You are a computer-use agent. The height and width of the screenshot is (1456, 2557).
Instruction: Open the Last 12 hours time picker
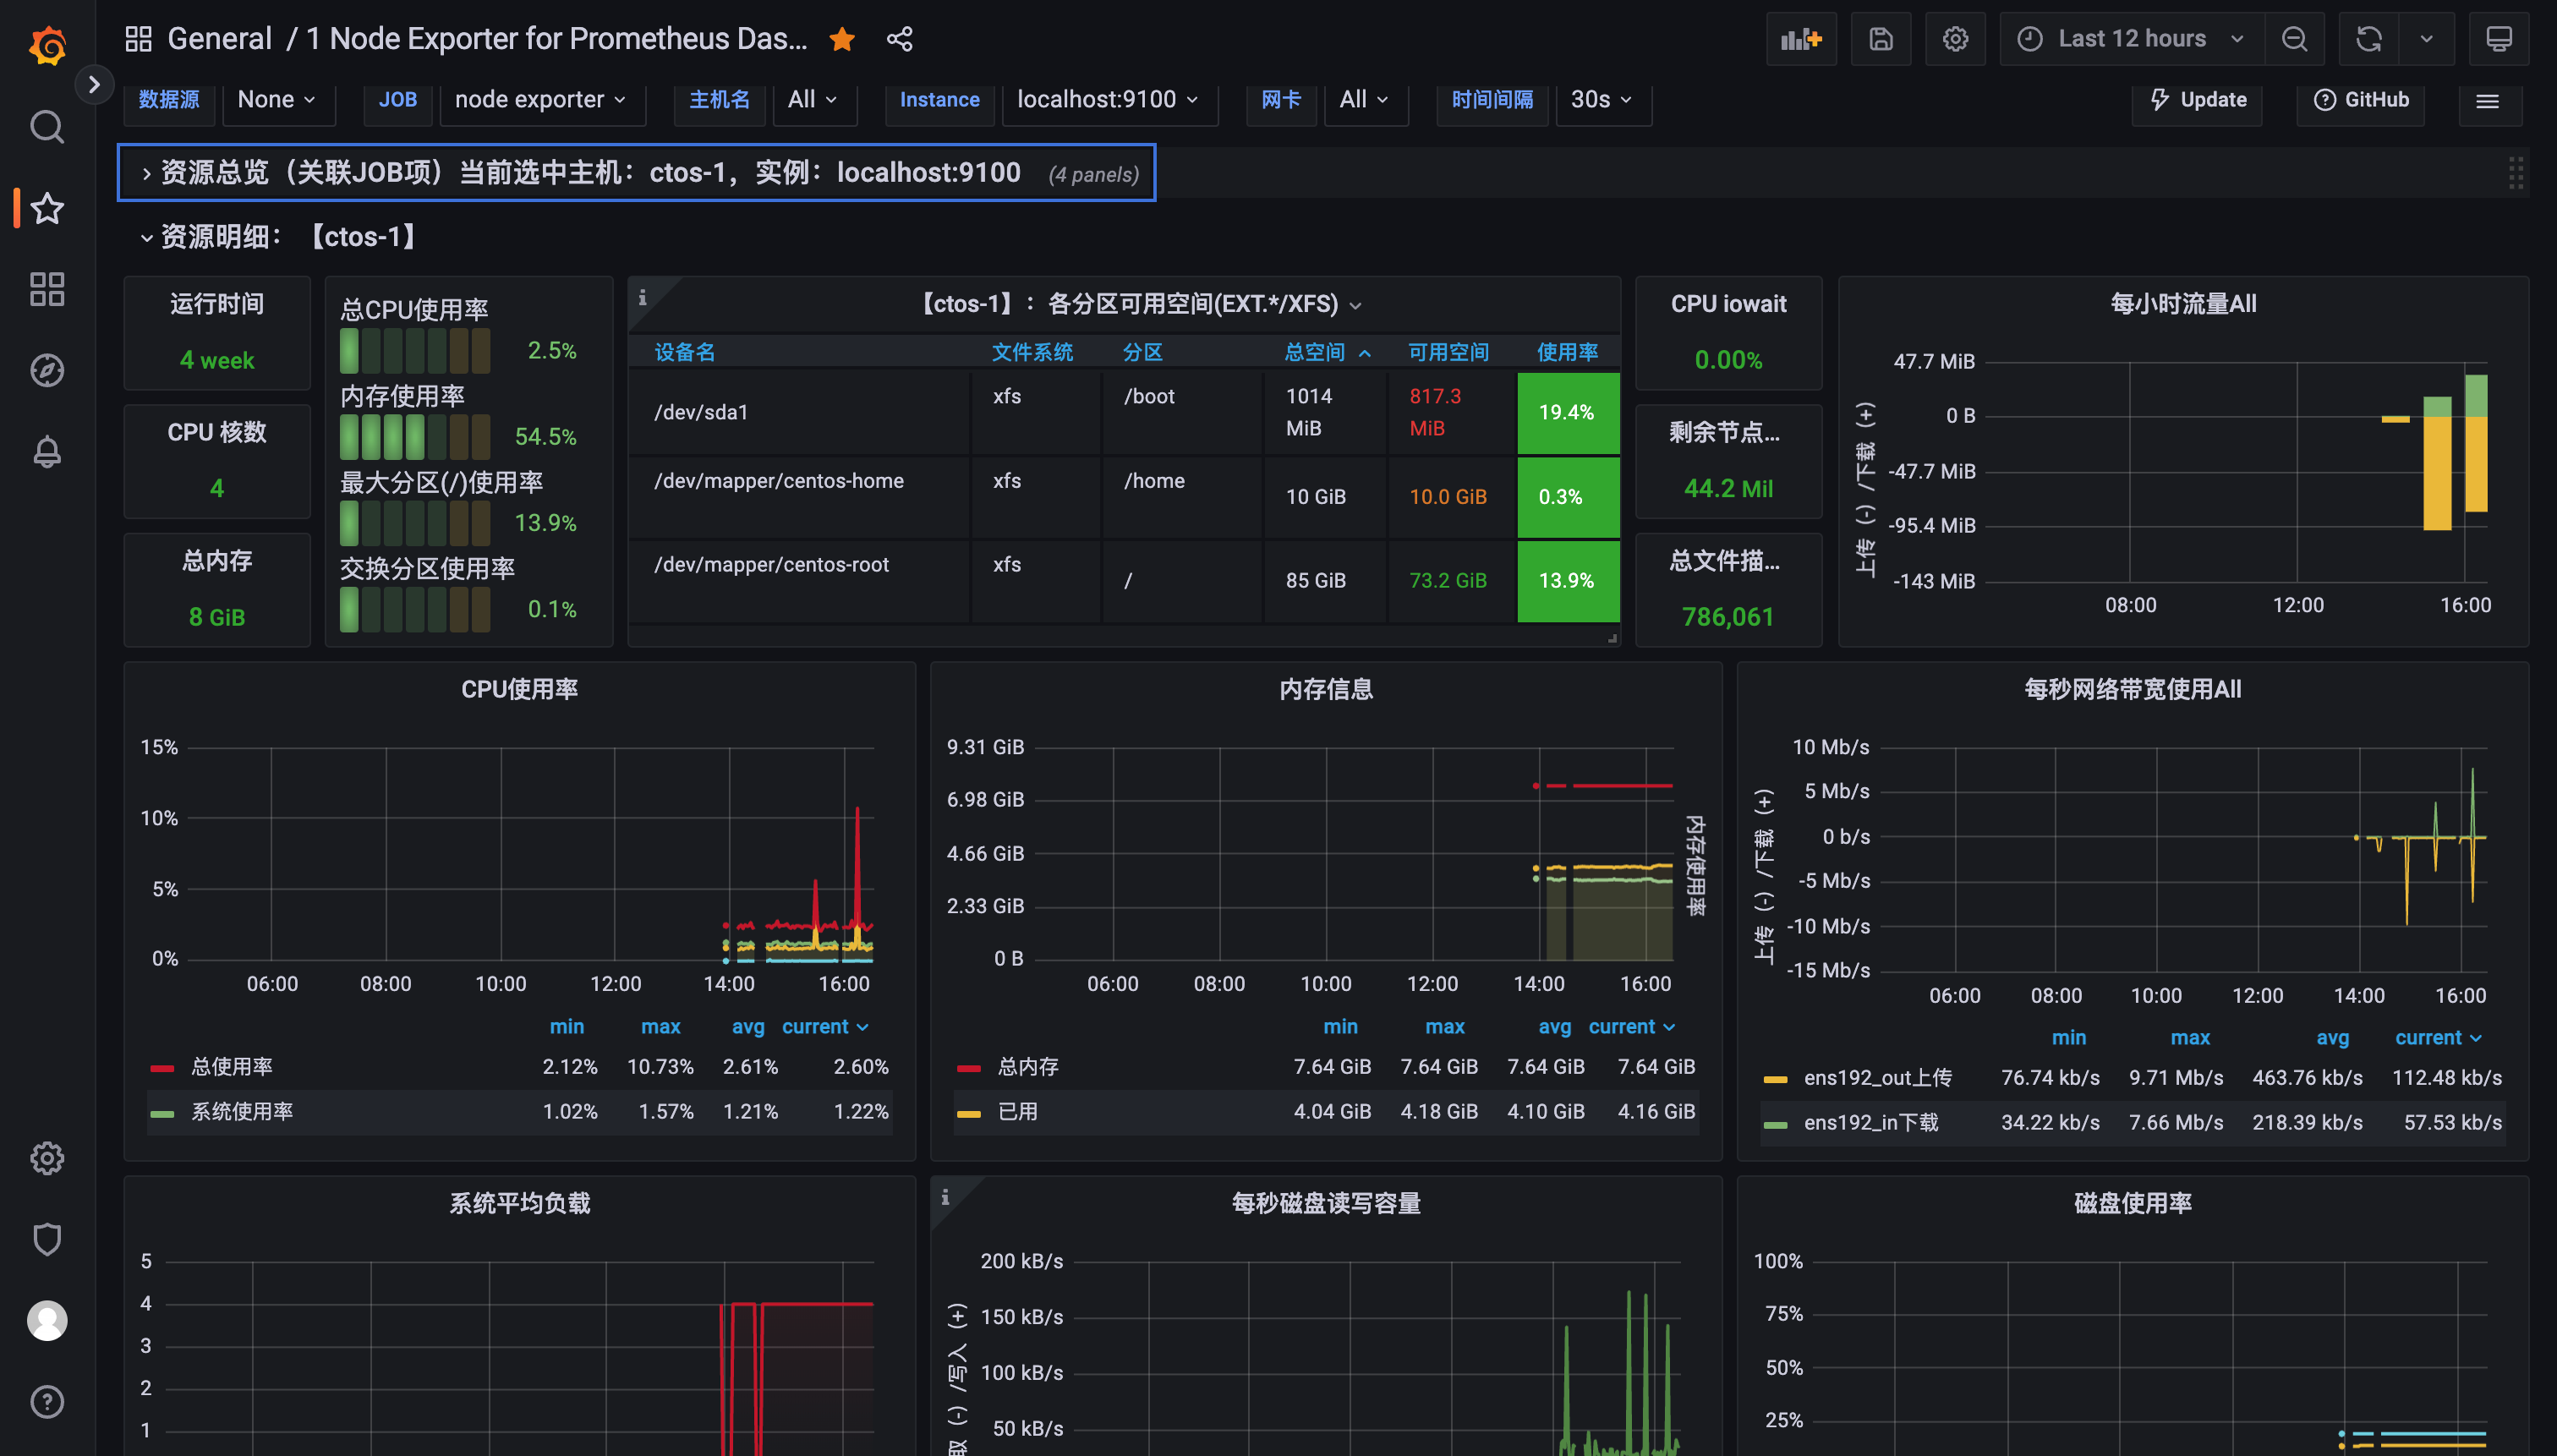(2130, 39)
